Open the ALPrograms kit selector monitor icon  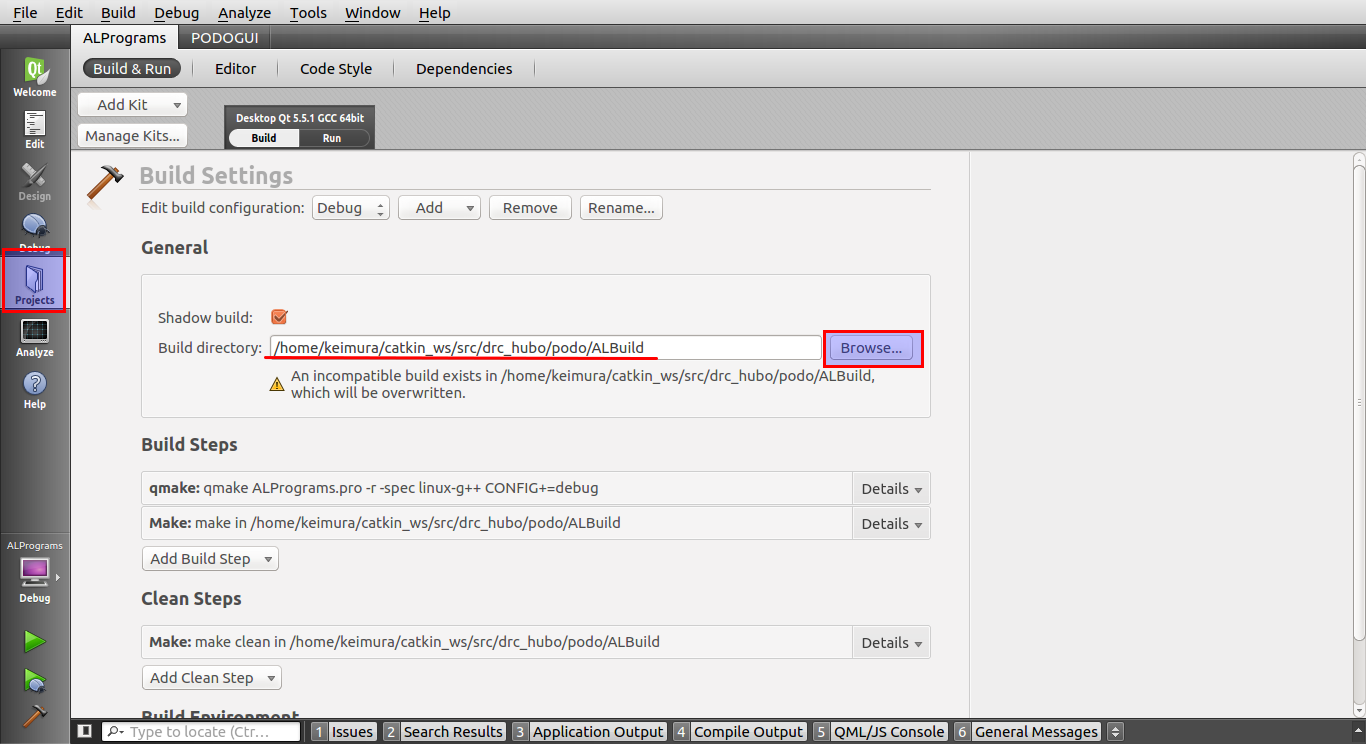34,572
